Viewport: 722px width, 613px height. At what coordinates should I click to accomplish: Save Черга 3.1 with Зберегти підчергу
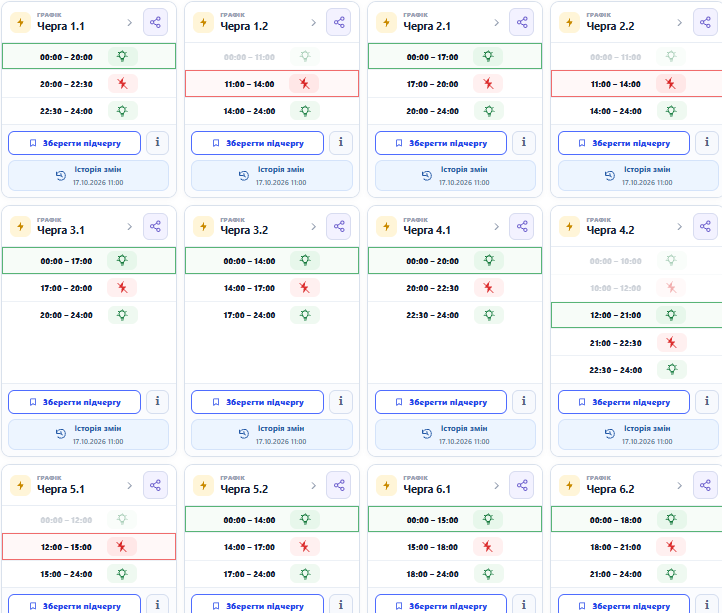pos(75,402)
